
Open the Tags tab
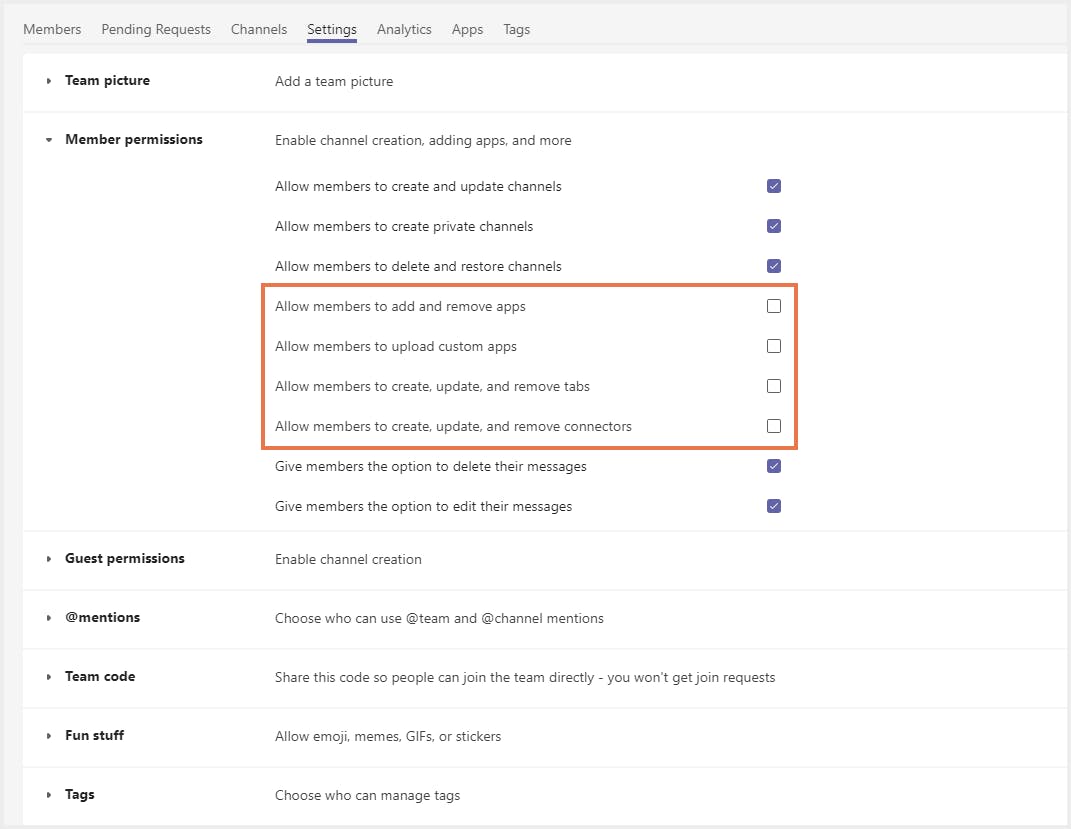pos(516,29)
